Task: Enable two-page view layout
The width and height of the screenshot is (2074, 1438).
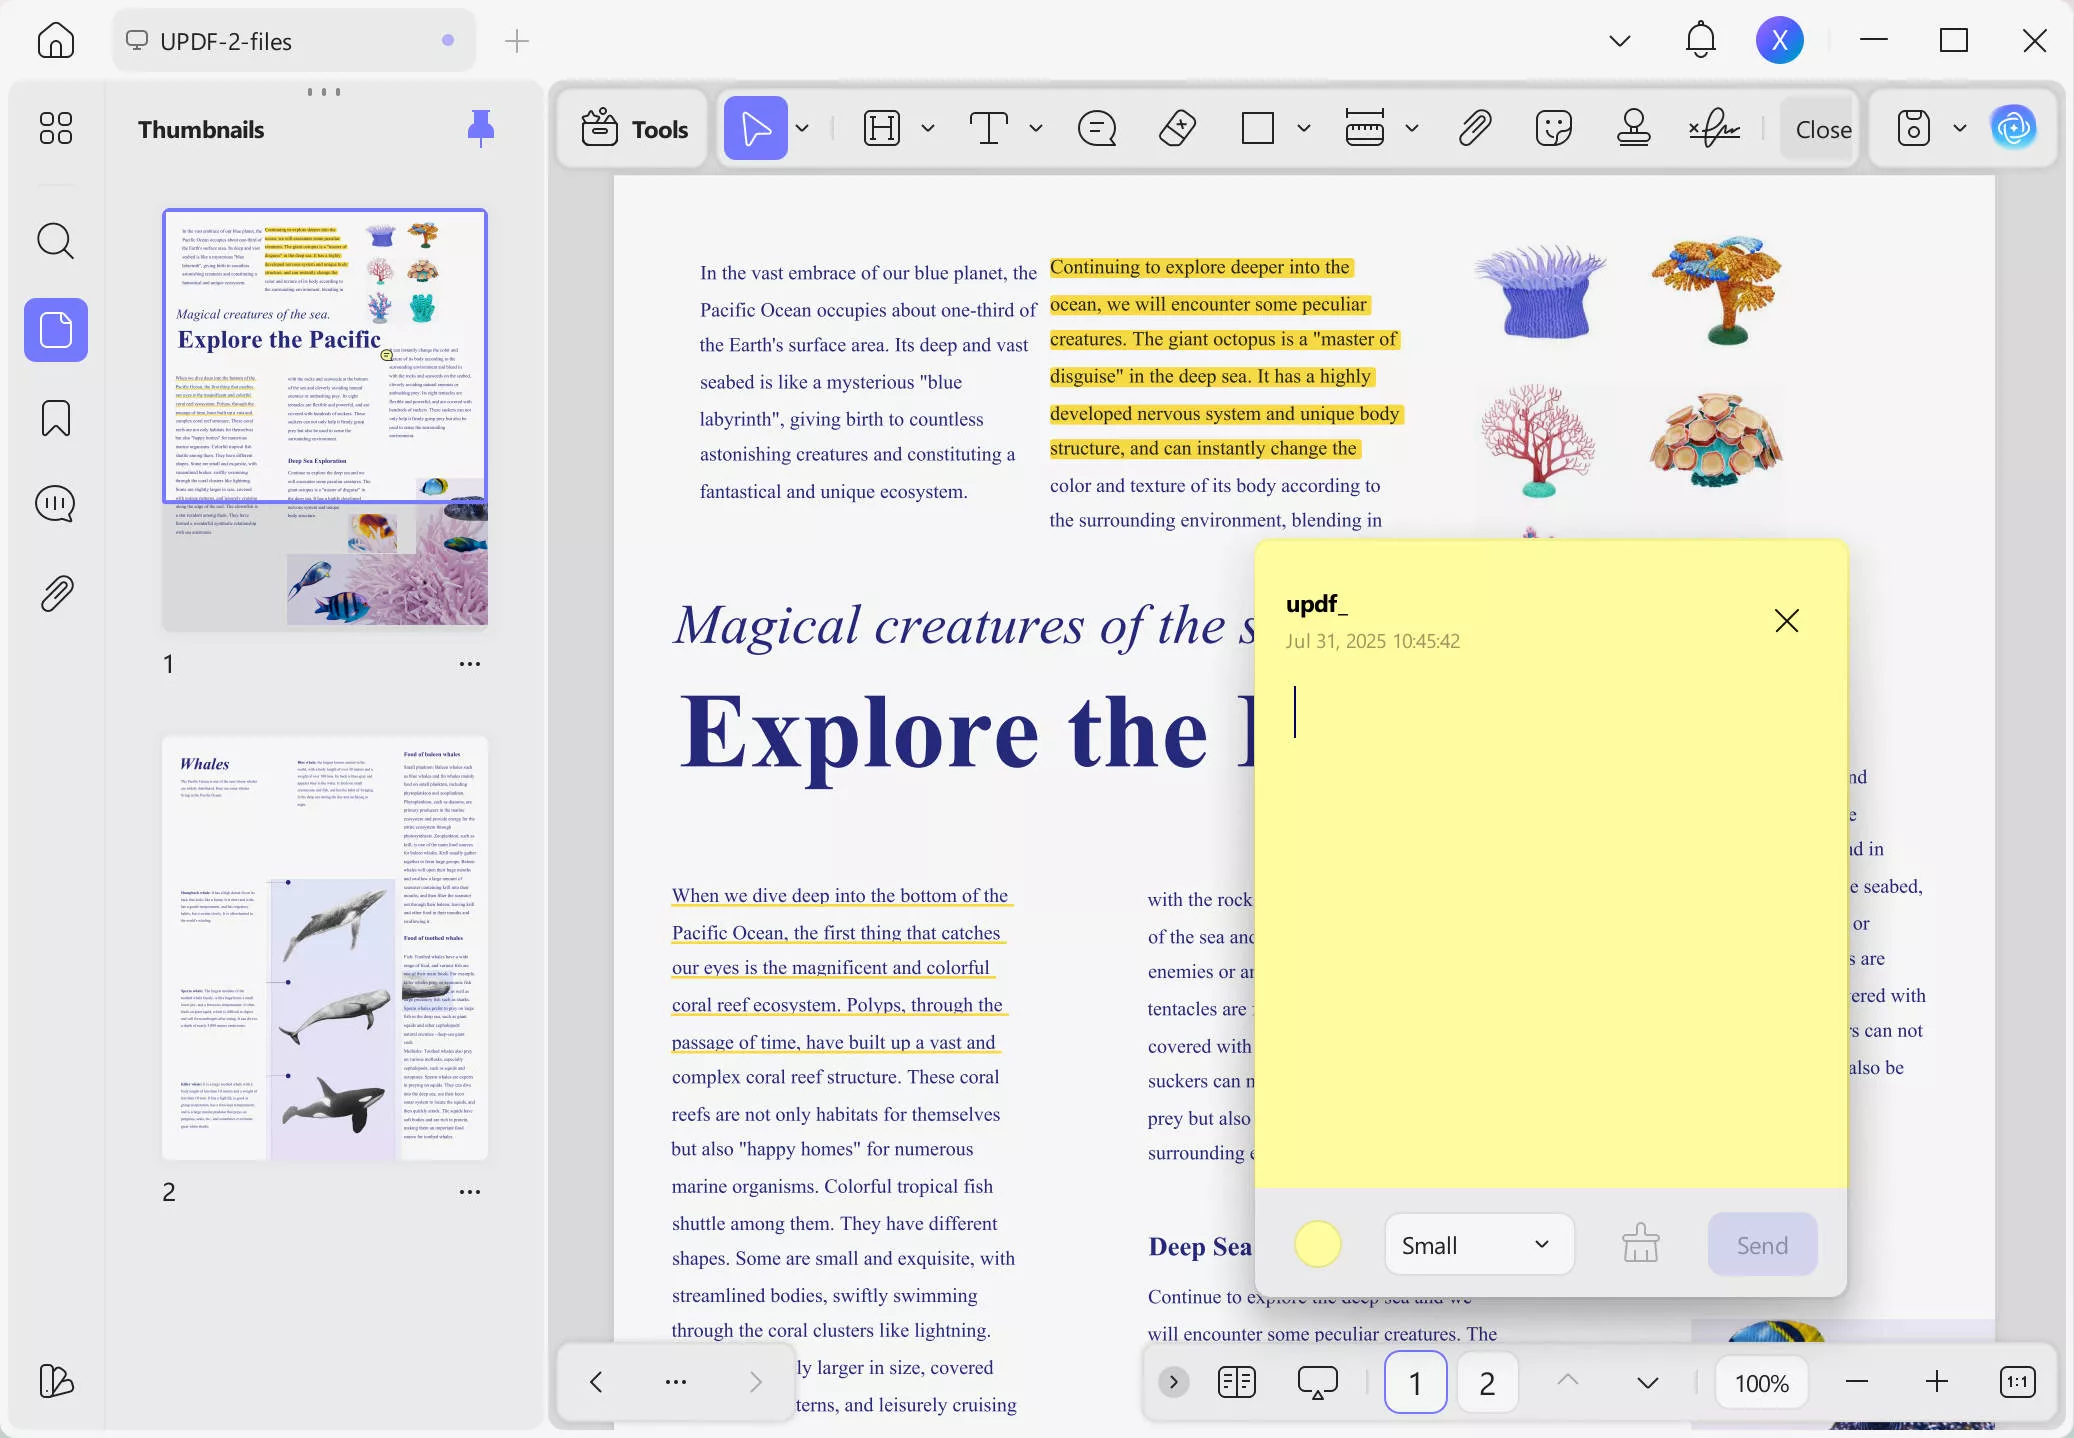Action: pyautogui.click(x=1236, y=1382)
